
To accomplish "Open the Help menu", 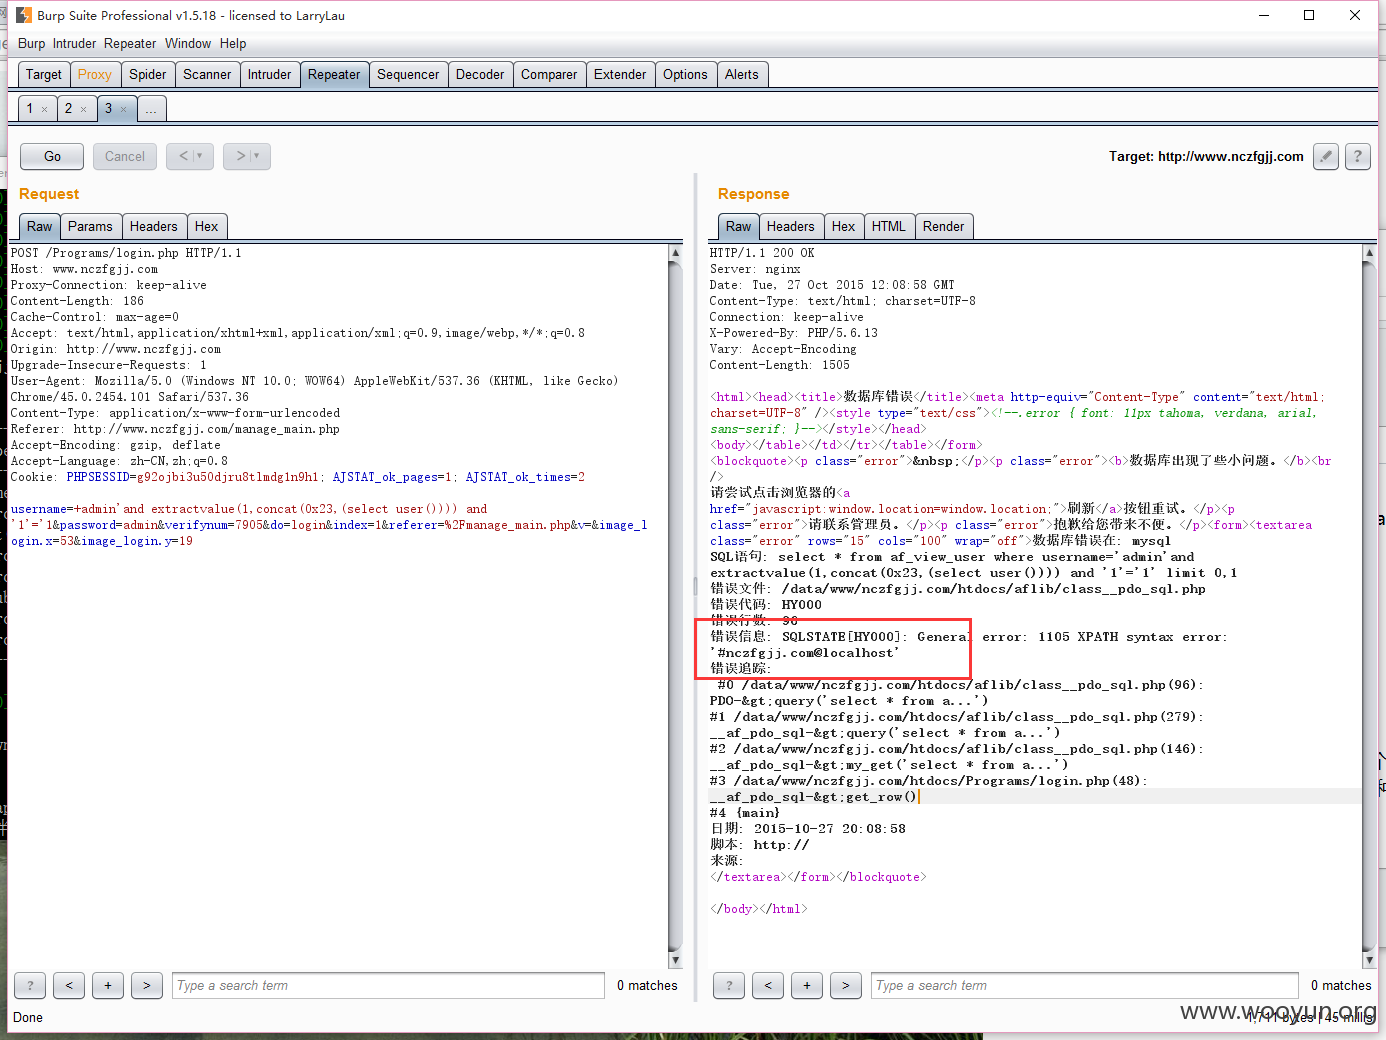I will [x=233, y=43].
